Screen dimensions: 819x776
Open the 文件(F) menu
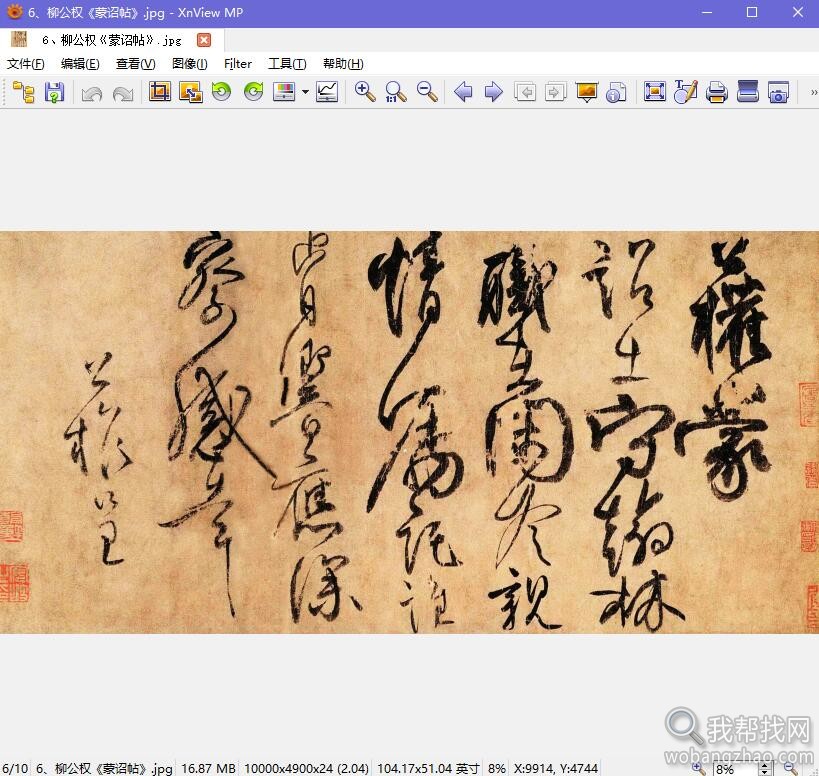[x=25, y=64]
